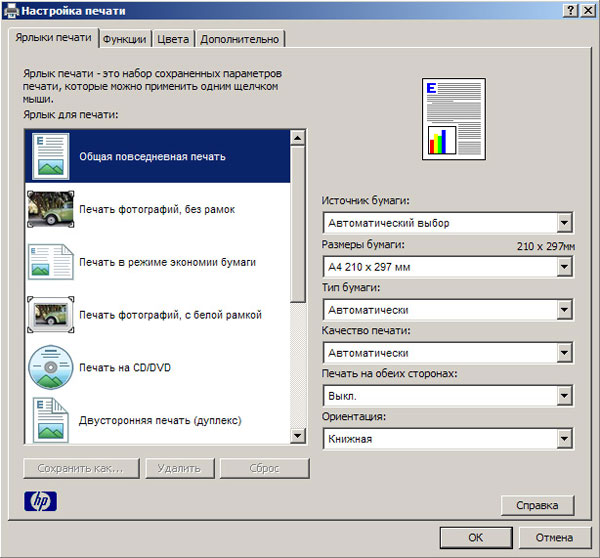Click the Удалить button
Viewport: 600px width, 558px height.
(179, 468)
